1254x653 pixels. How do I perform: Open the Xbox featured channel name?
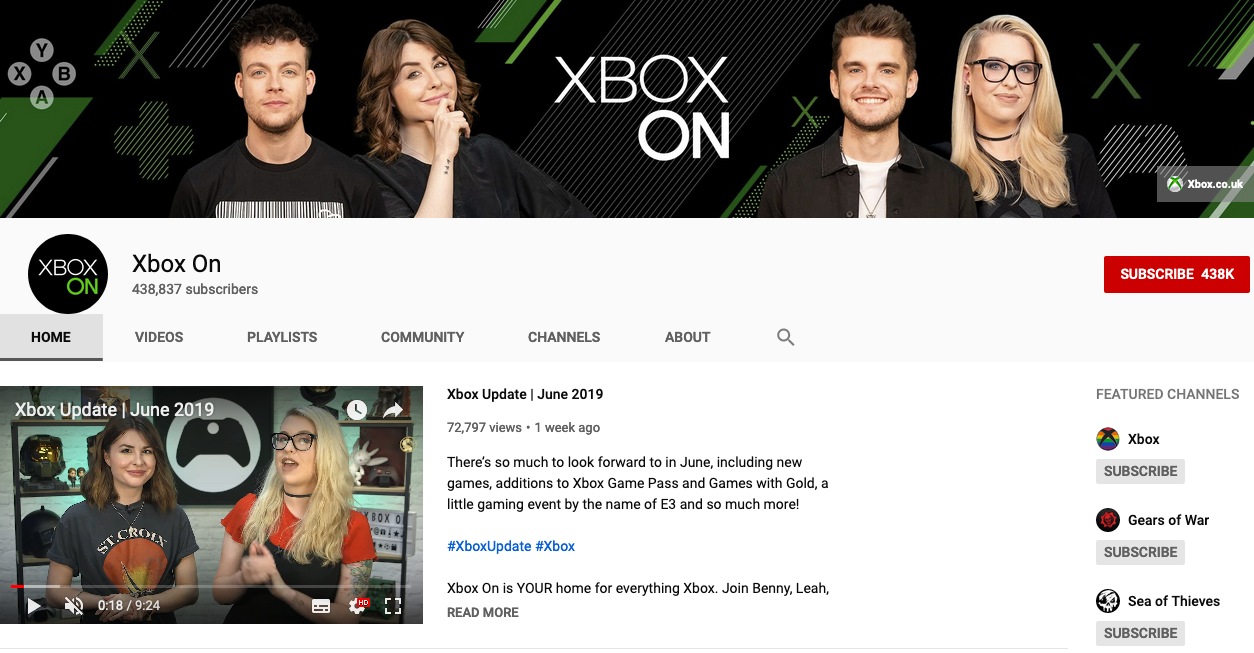tap(1144, 439)
